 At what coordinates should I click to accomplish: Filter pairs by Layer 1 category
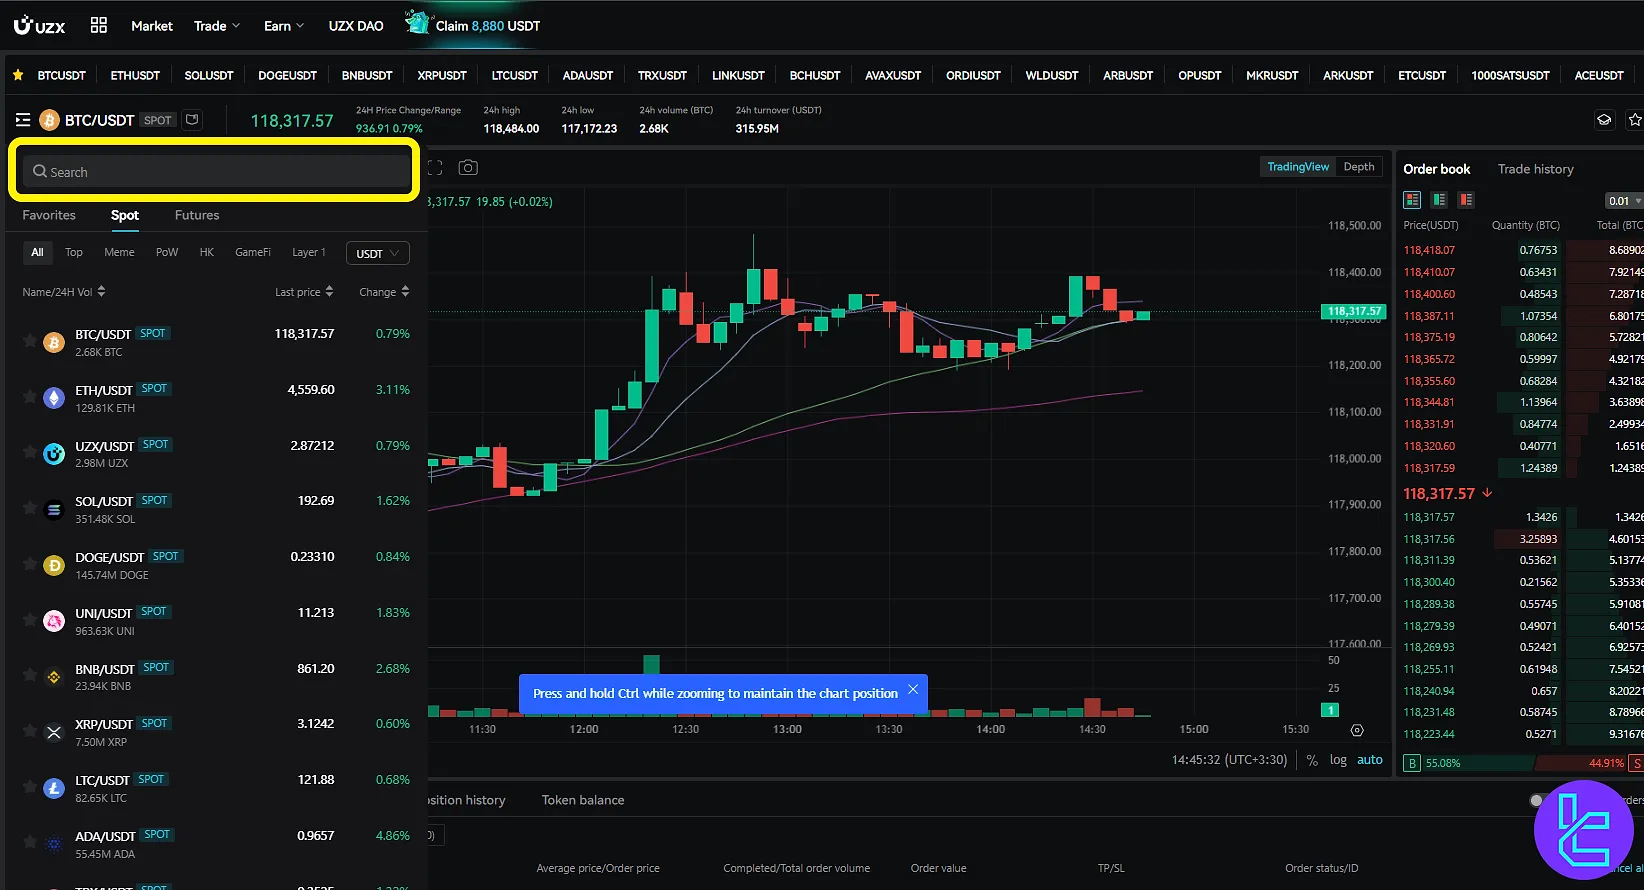[x=309, y=252]
